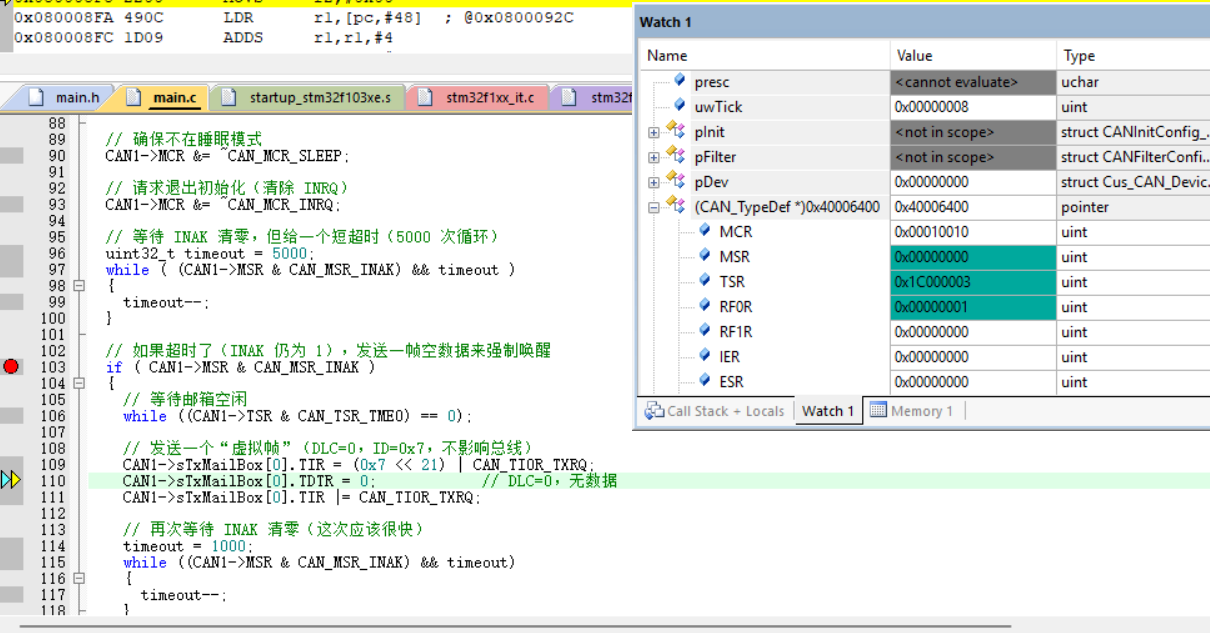Click the MCR member icon
The width and height of the screenshot is (1210, 633).
coord(703,231)
